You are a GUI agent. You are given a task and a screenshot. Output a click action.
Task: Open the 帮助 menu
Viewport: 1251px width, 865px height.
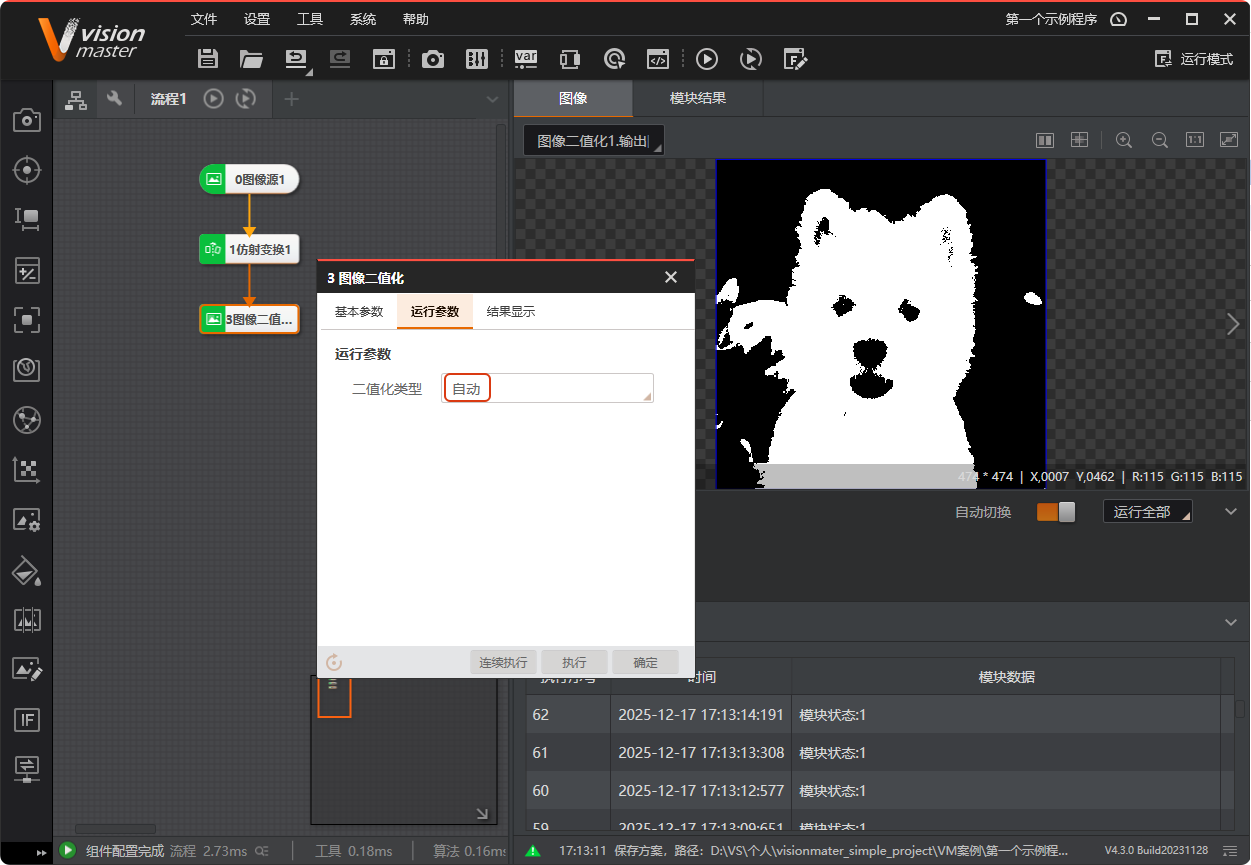[416, 19]
